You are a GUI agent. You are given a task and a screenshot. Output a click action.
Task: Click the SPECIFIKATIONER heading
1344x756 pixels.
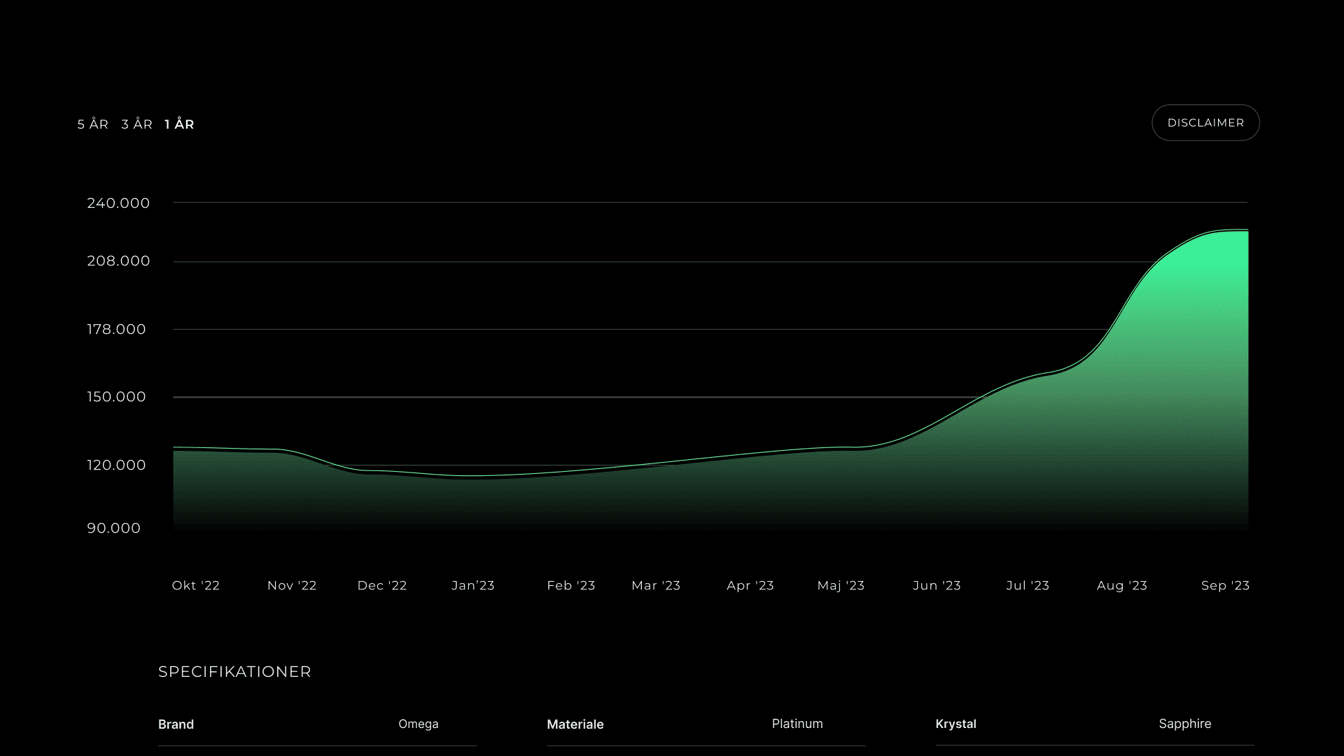coord(235,672)
